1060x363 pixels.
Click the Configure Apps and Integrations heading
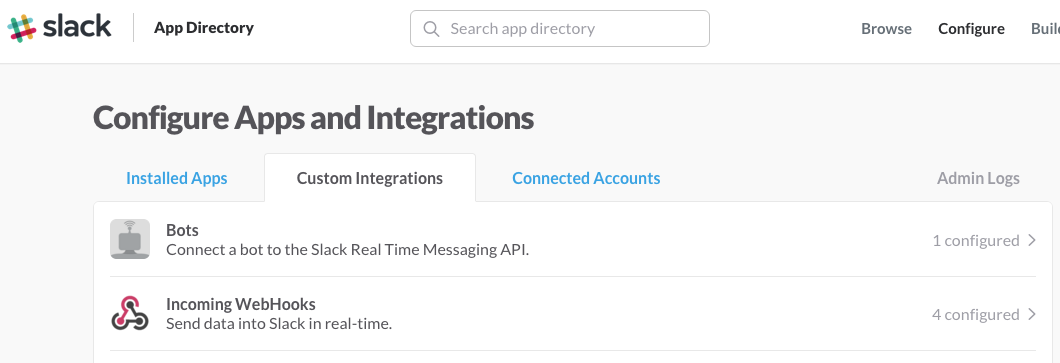click(x=313, y=118)
